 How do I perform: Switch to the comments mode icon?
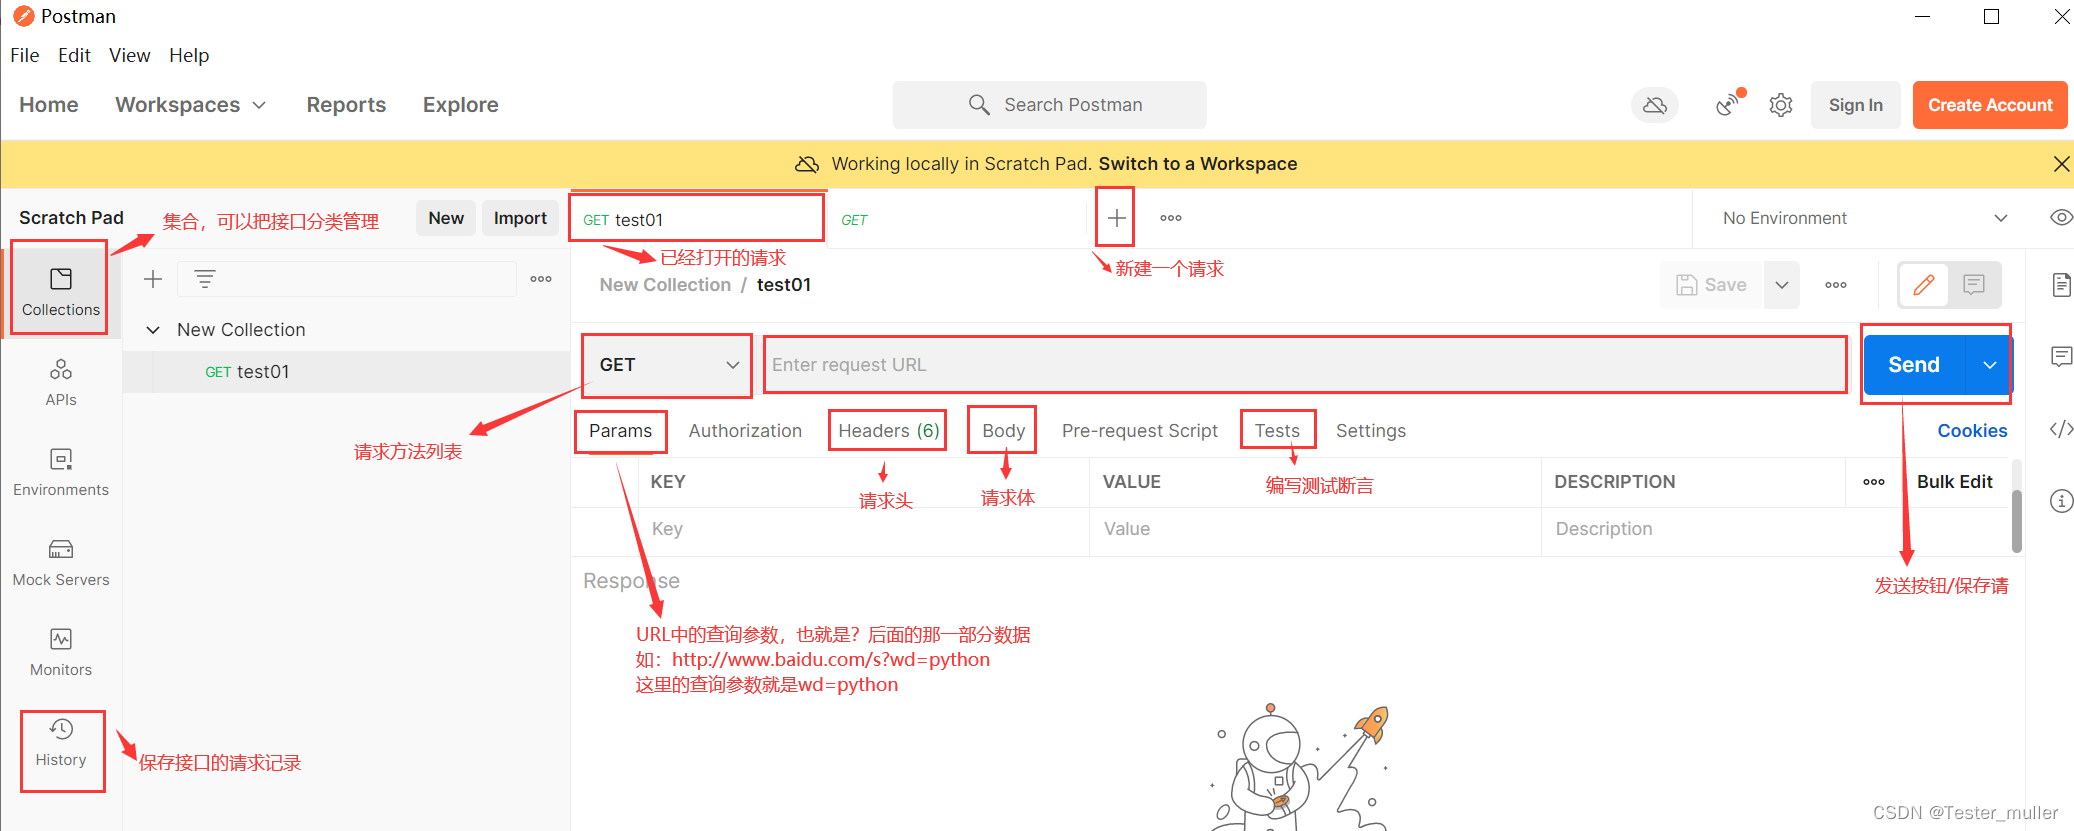point(1974,285)
